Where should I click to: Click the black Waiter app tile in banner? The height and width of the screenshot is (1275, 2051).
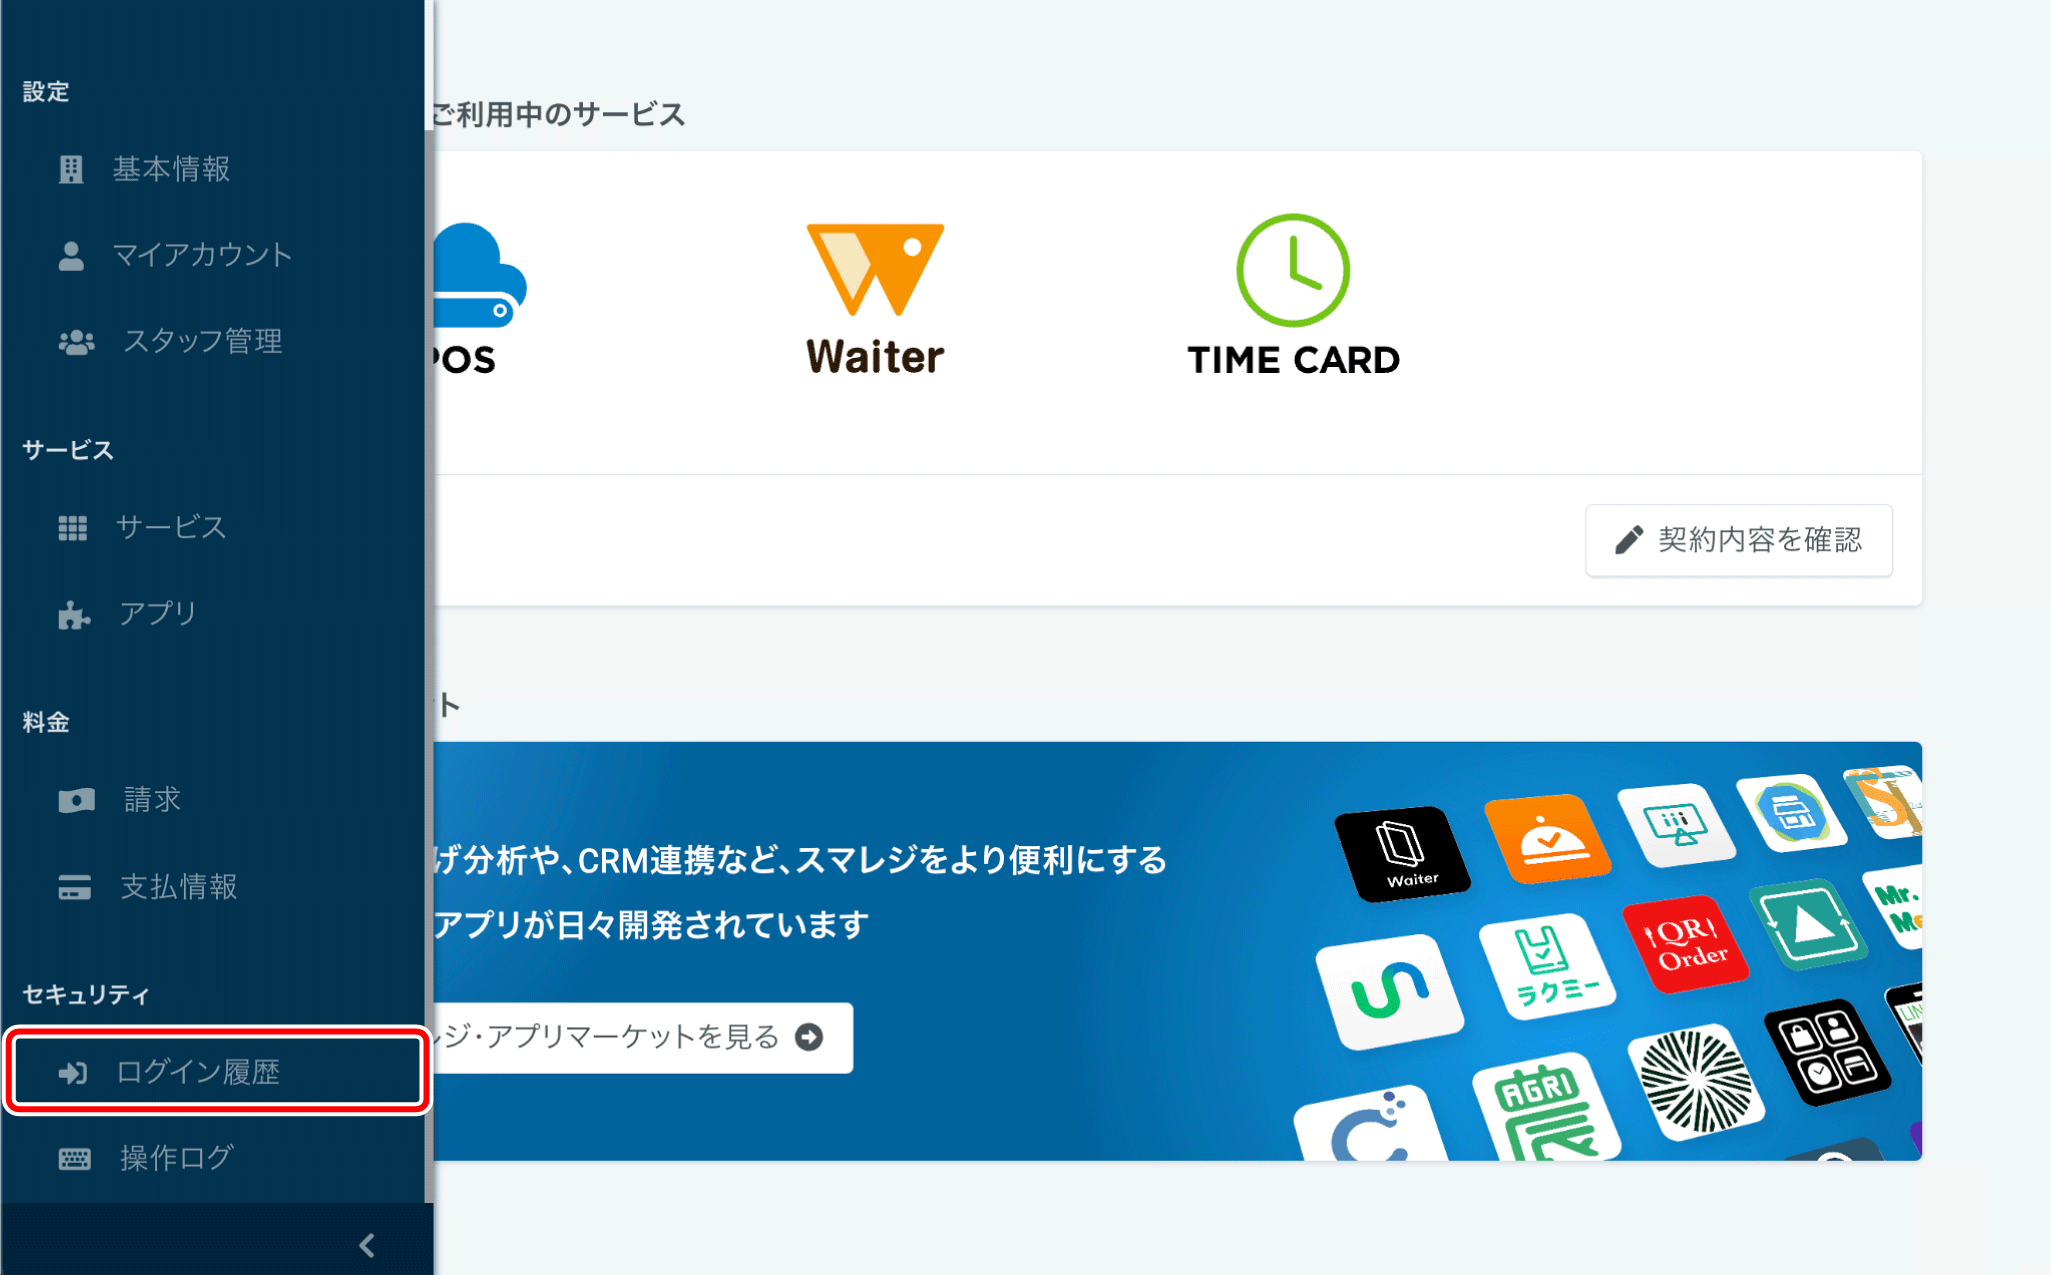point(1403,853)
